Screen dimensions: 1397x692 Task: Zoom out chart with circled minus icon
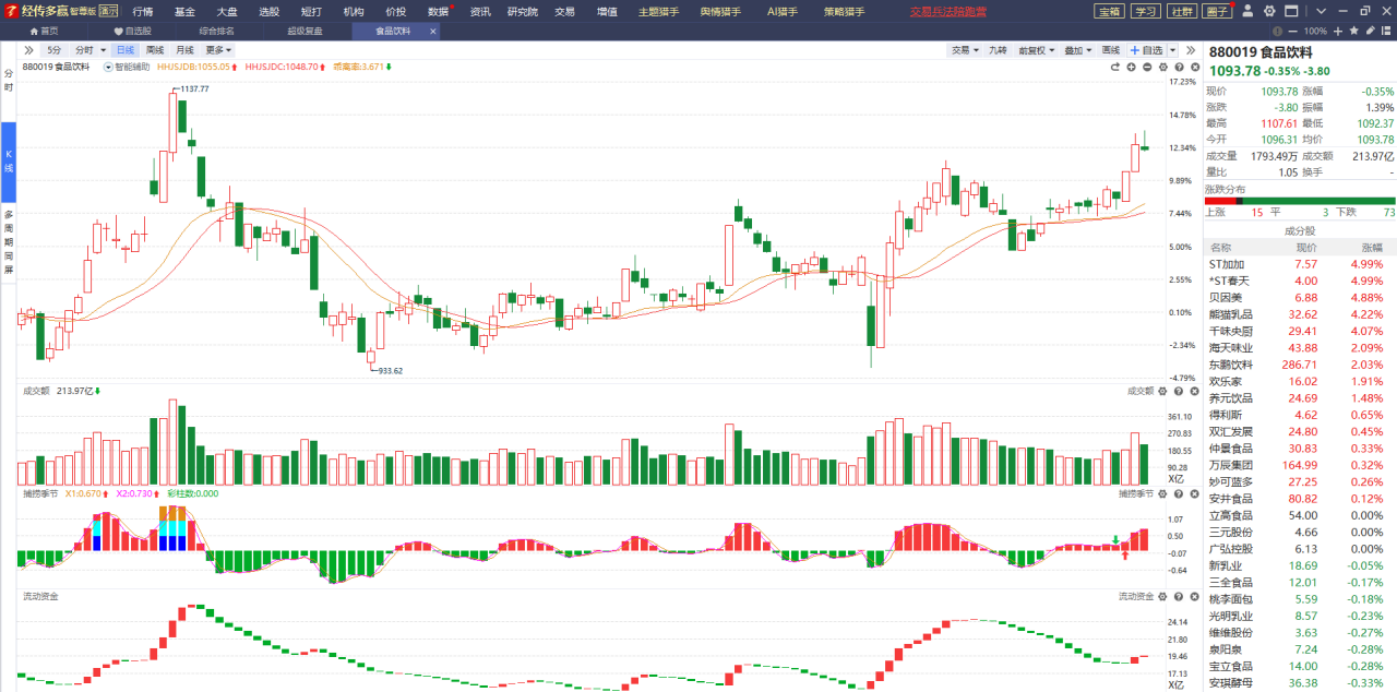click(1147, 67)
